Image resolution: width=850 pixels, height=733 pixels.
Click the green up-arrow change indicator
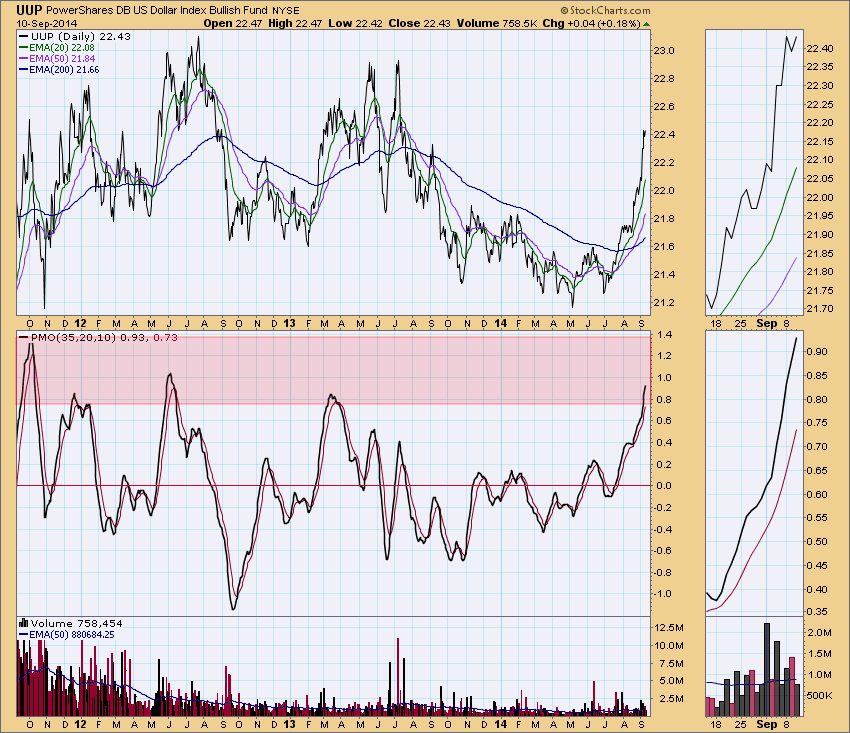[x=646, y=24]
